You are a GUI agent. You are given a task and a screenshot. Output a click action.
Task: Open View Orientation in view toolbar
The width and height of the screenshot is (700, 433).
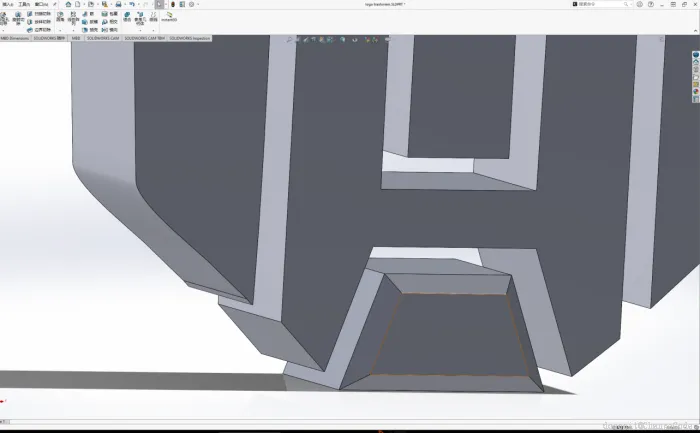pyautogui.click(x=329, y=40)
